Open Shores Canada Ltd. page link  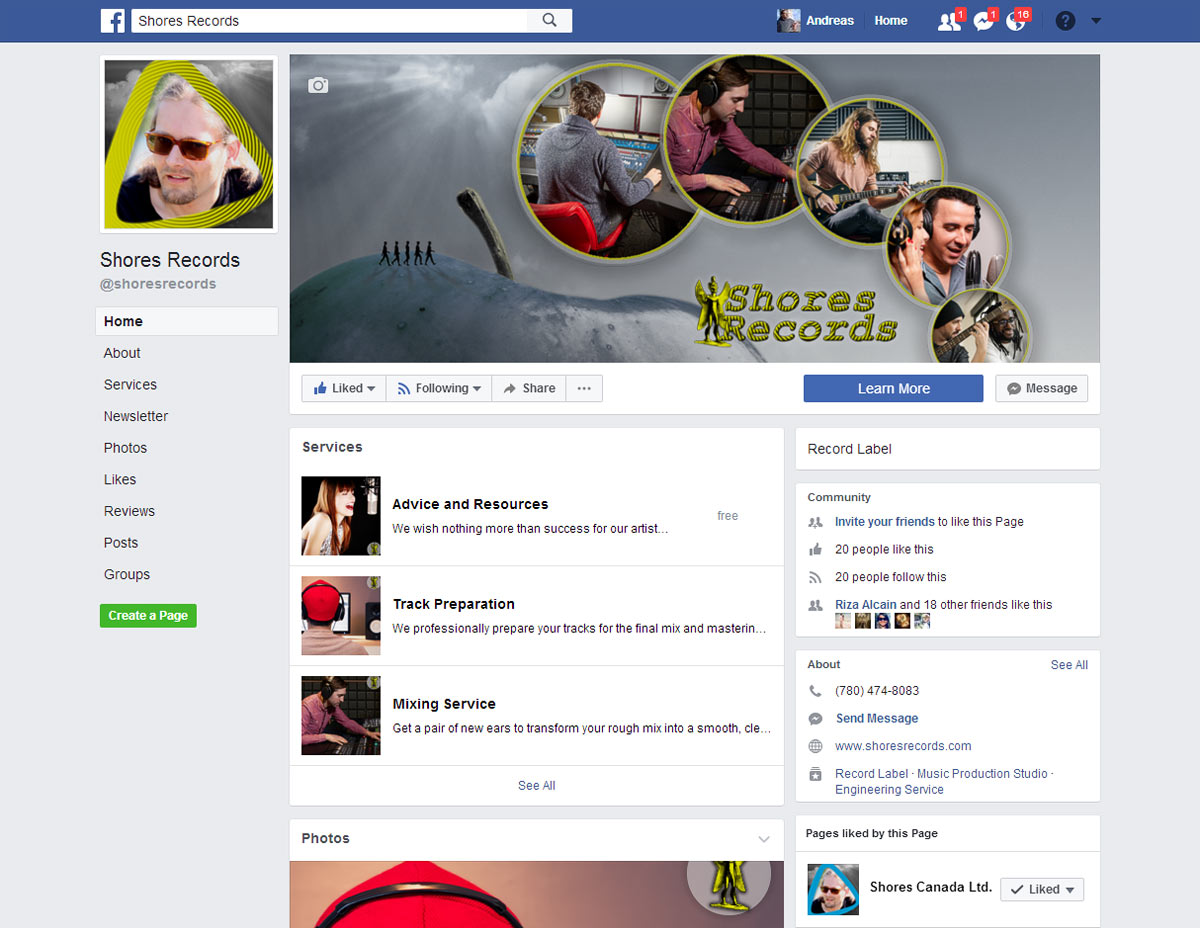coord(931,887)
